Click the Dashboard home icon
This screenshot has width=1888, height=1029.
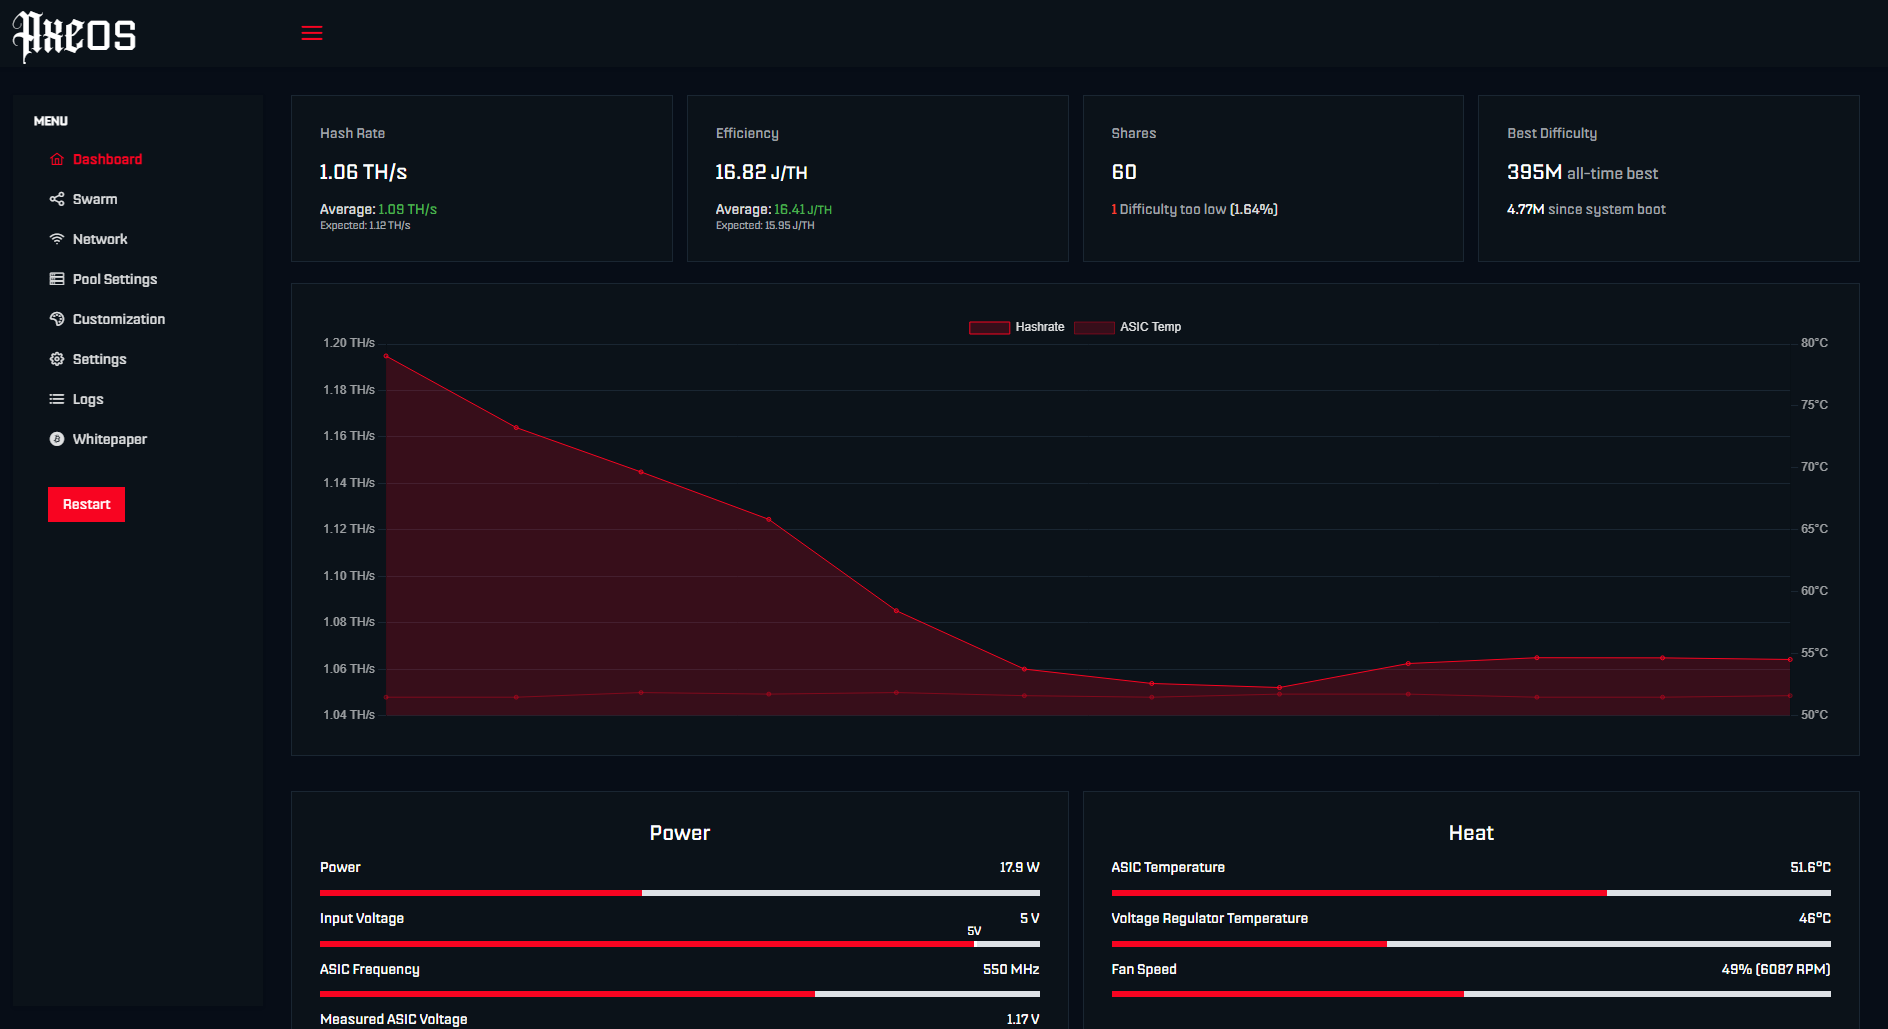coord(57,160)
